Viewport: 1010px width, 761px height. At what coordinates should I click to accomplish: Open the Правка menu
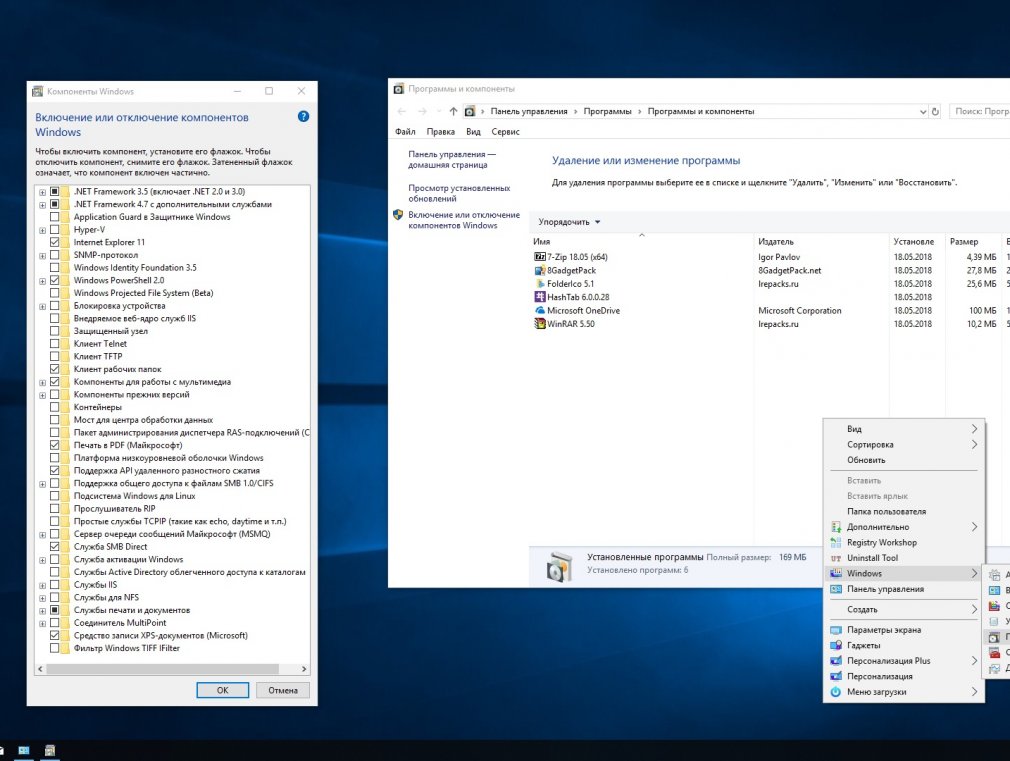pos(441,131)
